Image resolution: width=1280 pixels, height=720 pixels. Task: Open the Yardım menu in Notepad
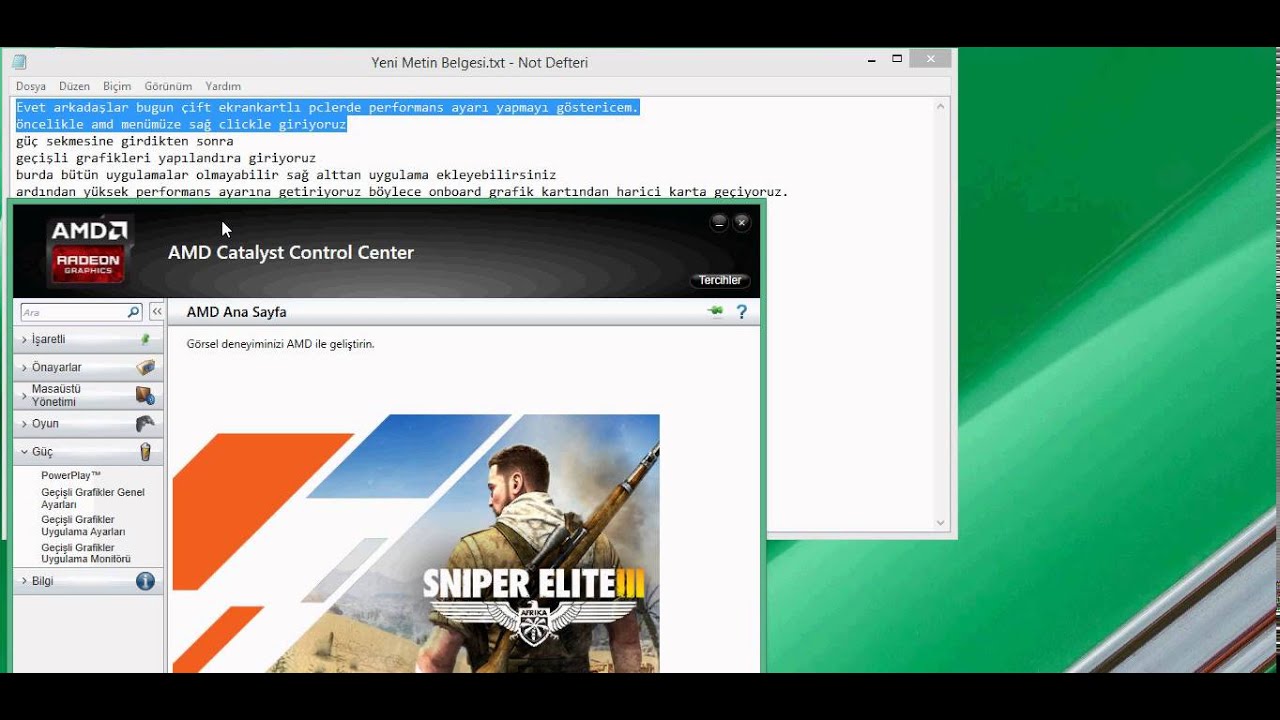[223, 86]
